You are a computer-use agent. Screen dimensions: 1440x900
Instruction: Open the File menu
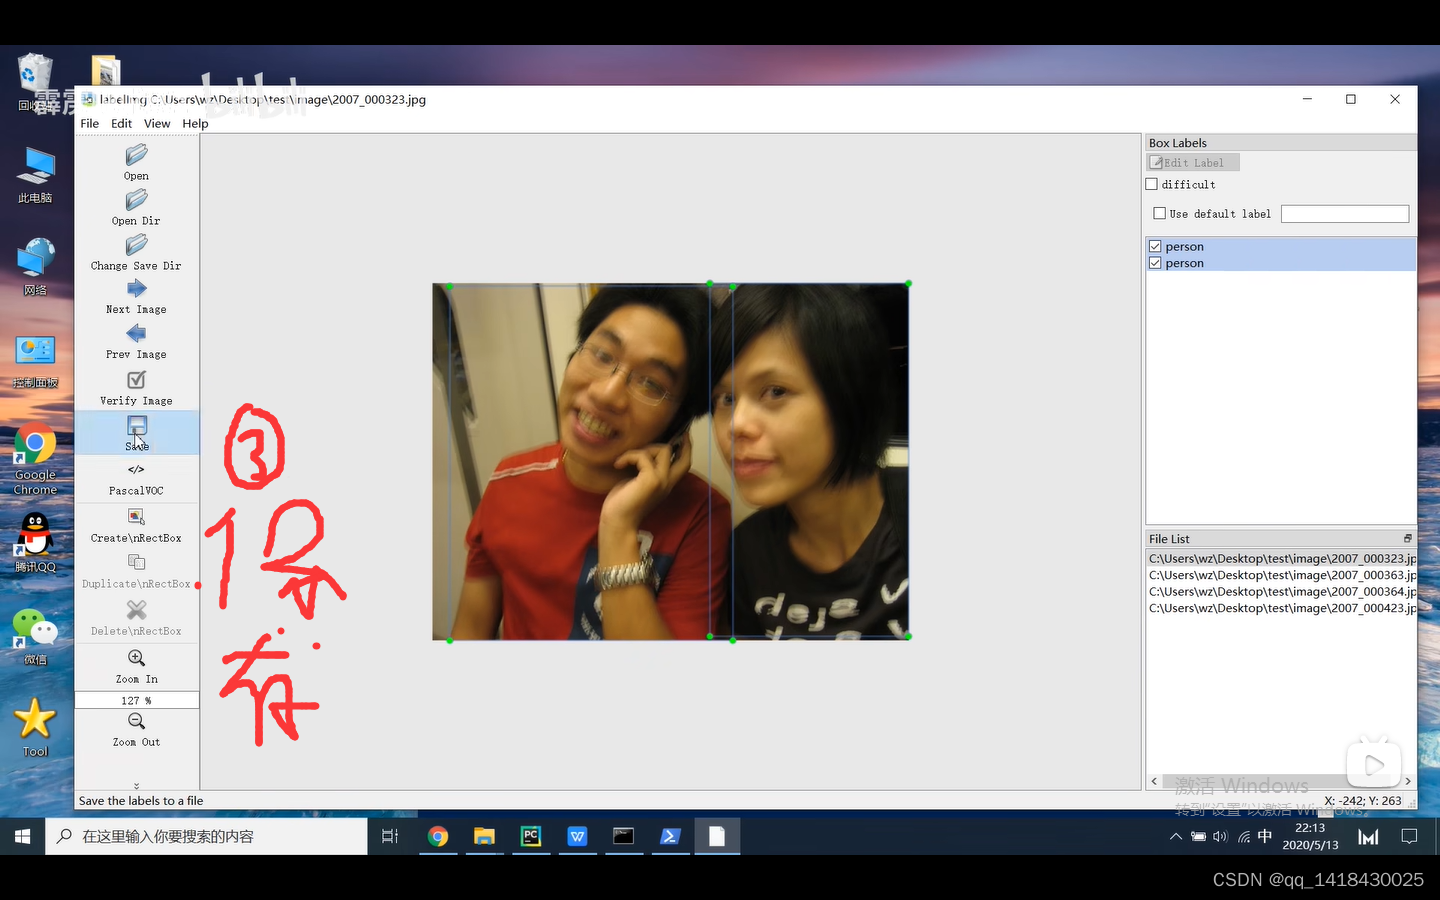point(89,124)
